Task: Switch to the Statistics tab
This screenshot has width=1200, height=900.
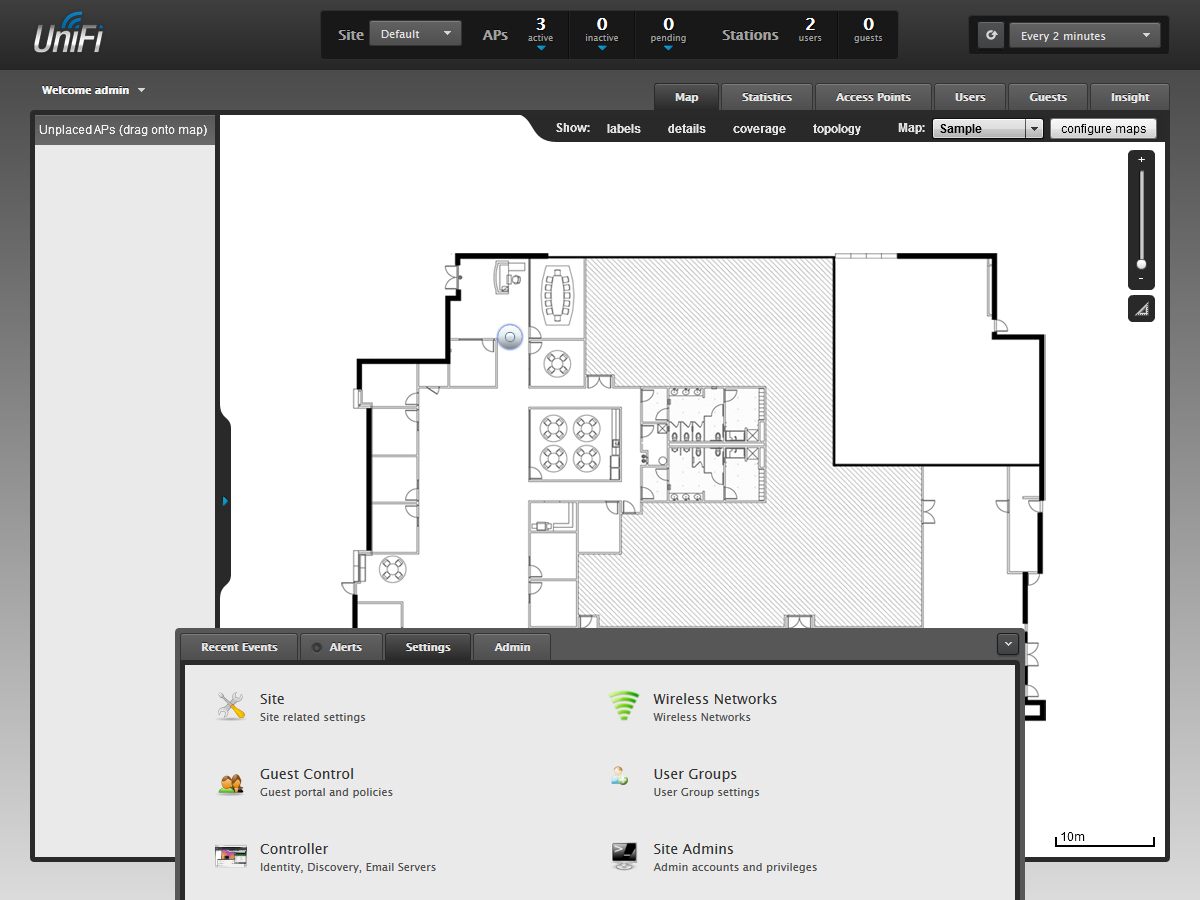Action: (x=767, y=97)
